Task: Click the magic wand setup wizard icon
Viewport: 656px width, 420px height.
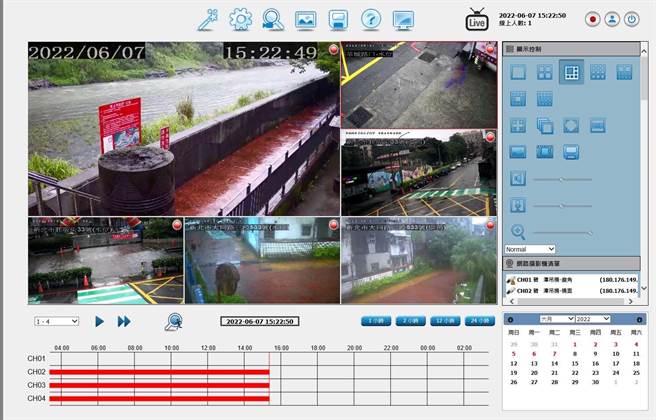Action: [x=208, y=19]
